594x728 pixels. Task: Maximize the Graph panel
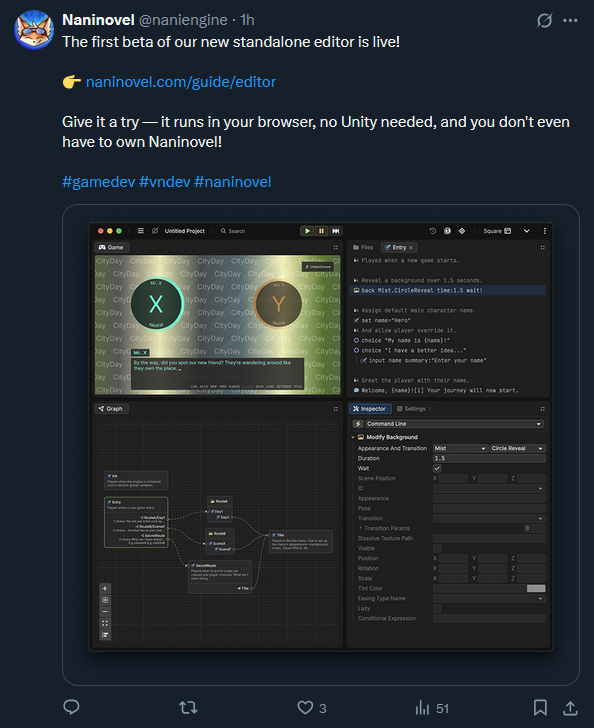[336, 409]
